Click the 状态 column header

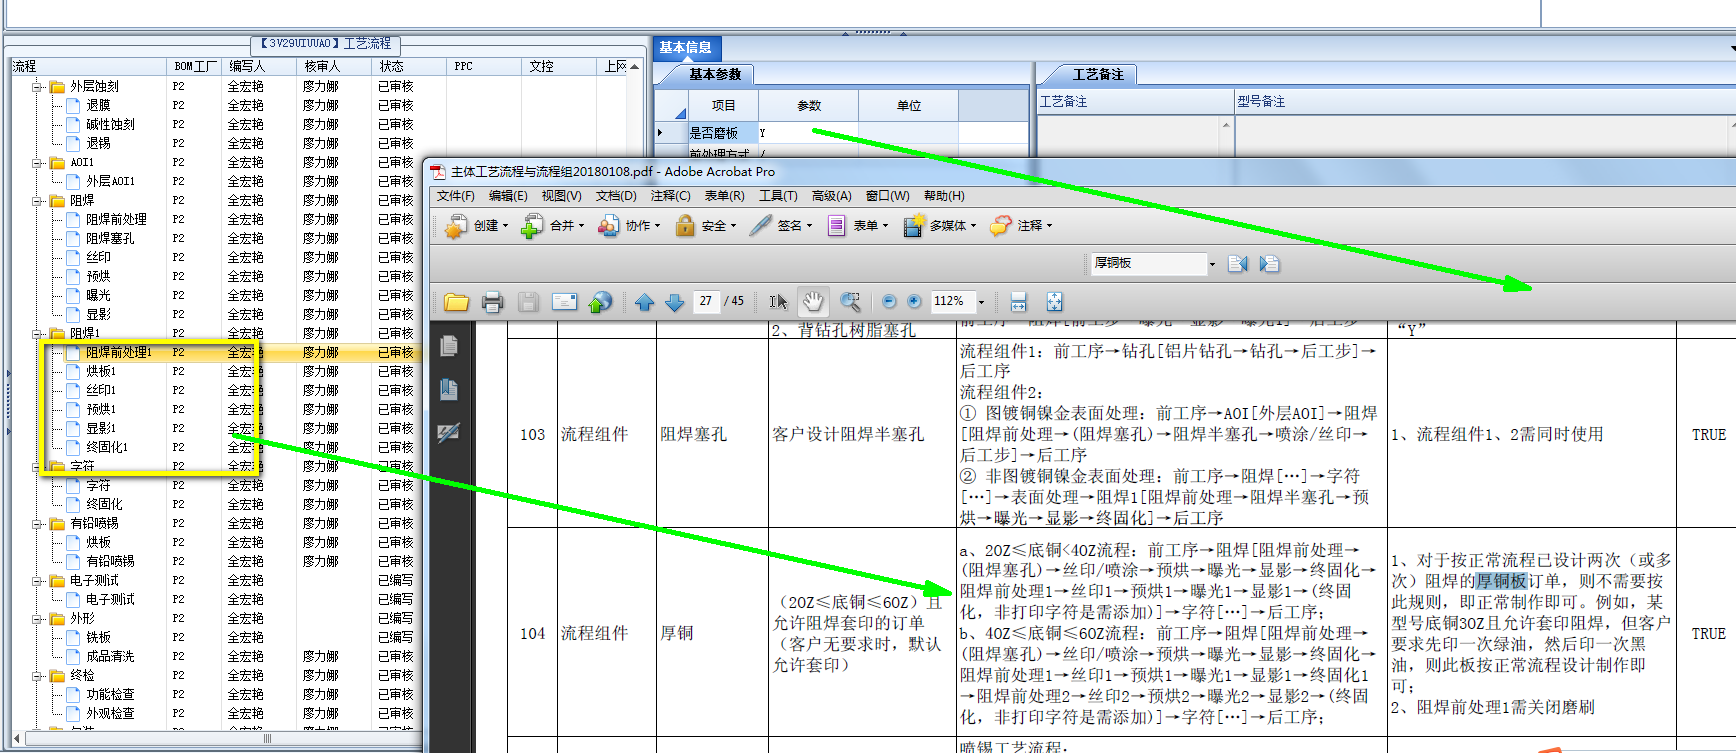coord(409,66)
